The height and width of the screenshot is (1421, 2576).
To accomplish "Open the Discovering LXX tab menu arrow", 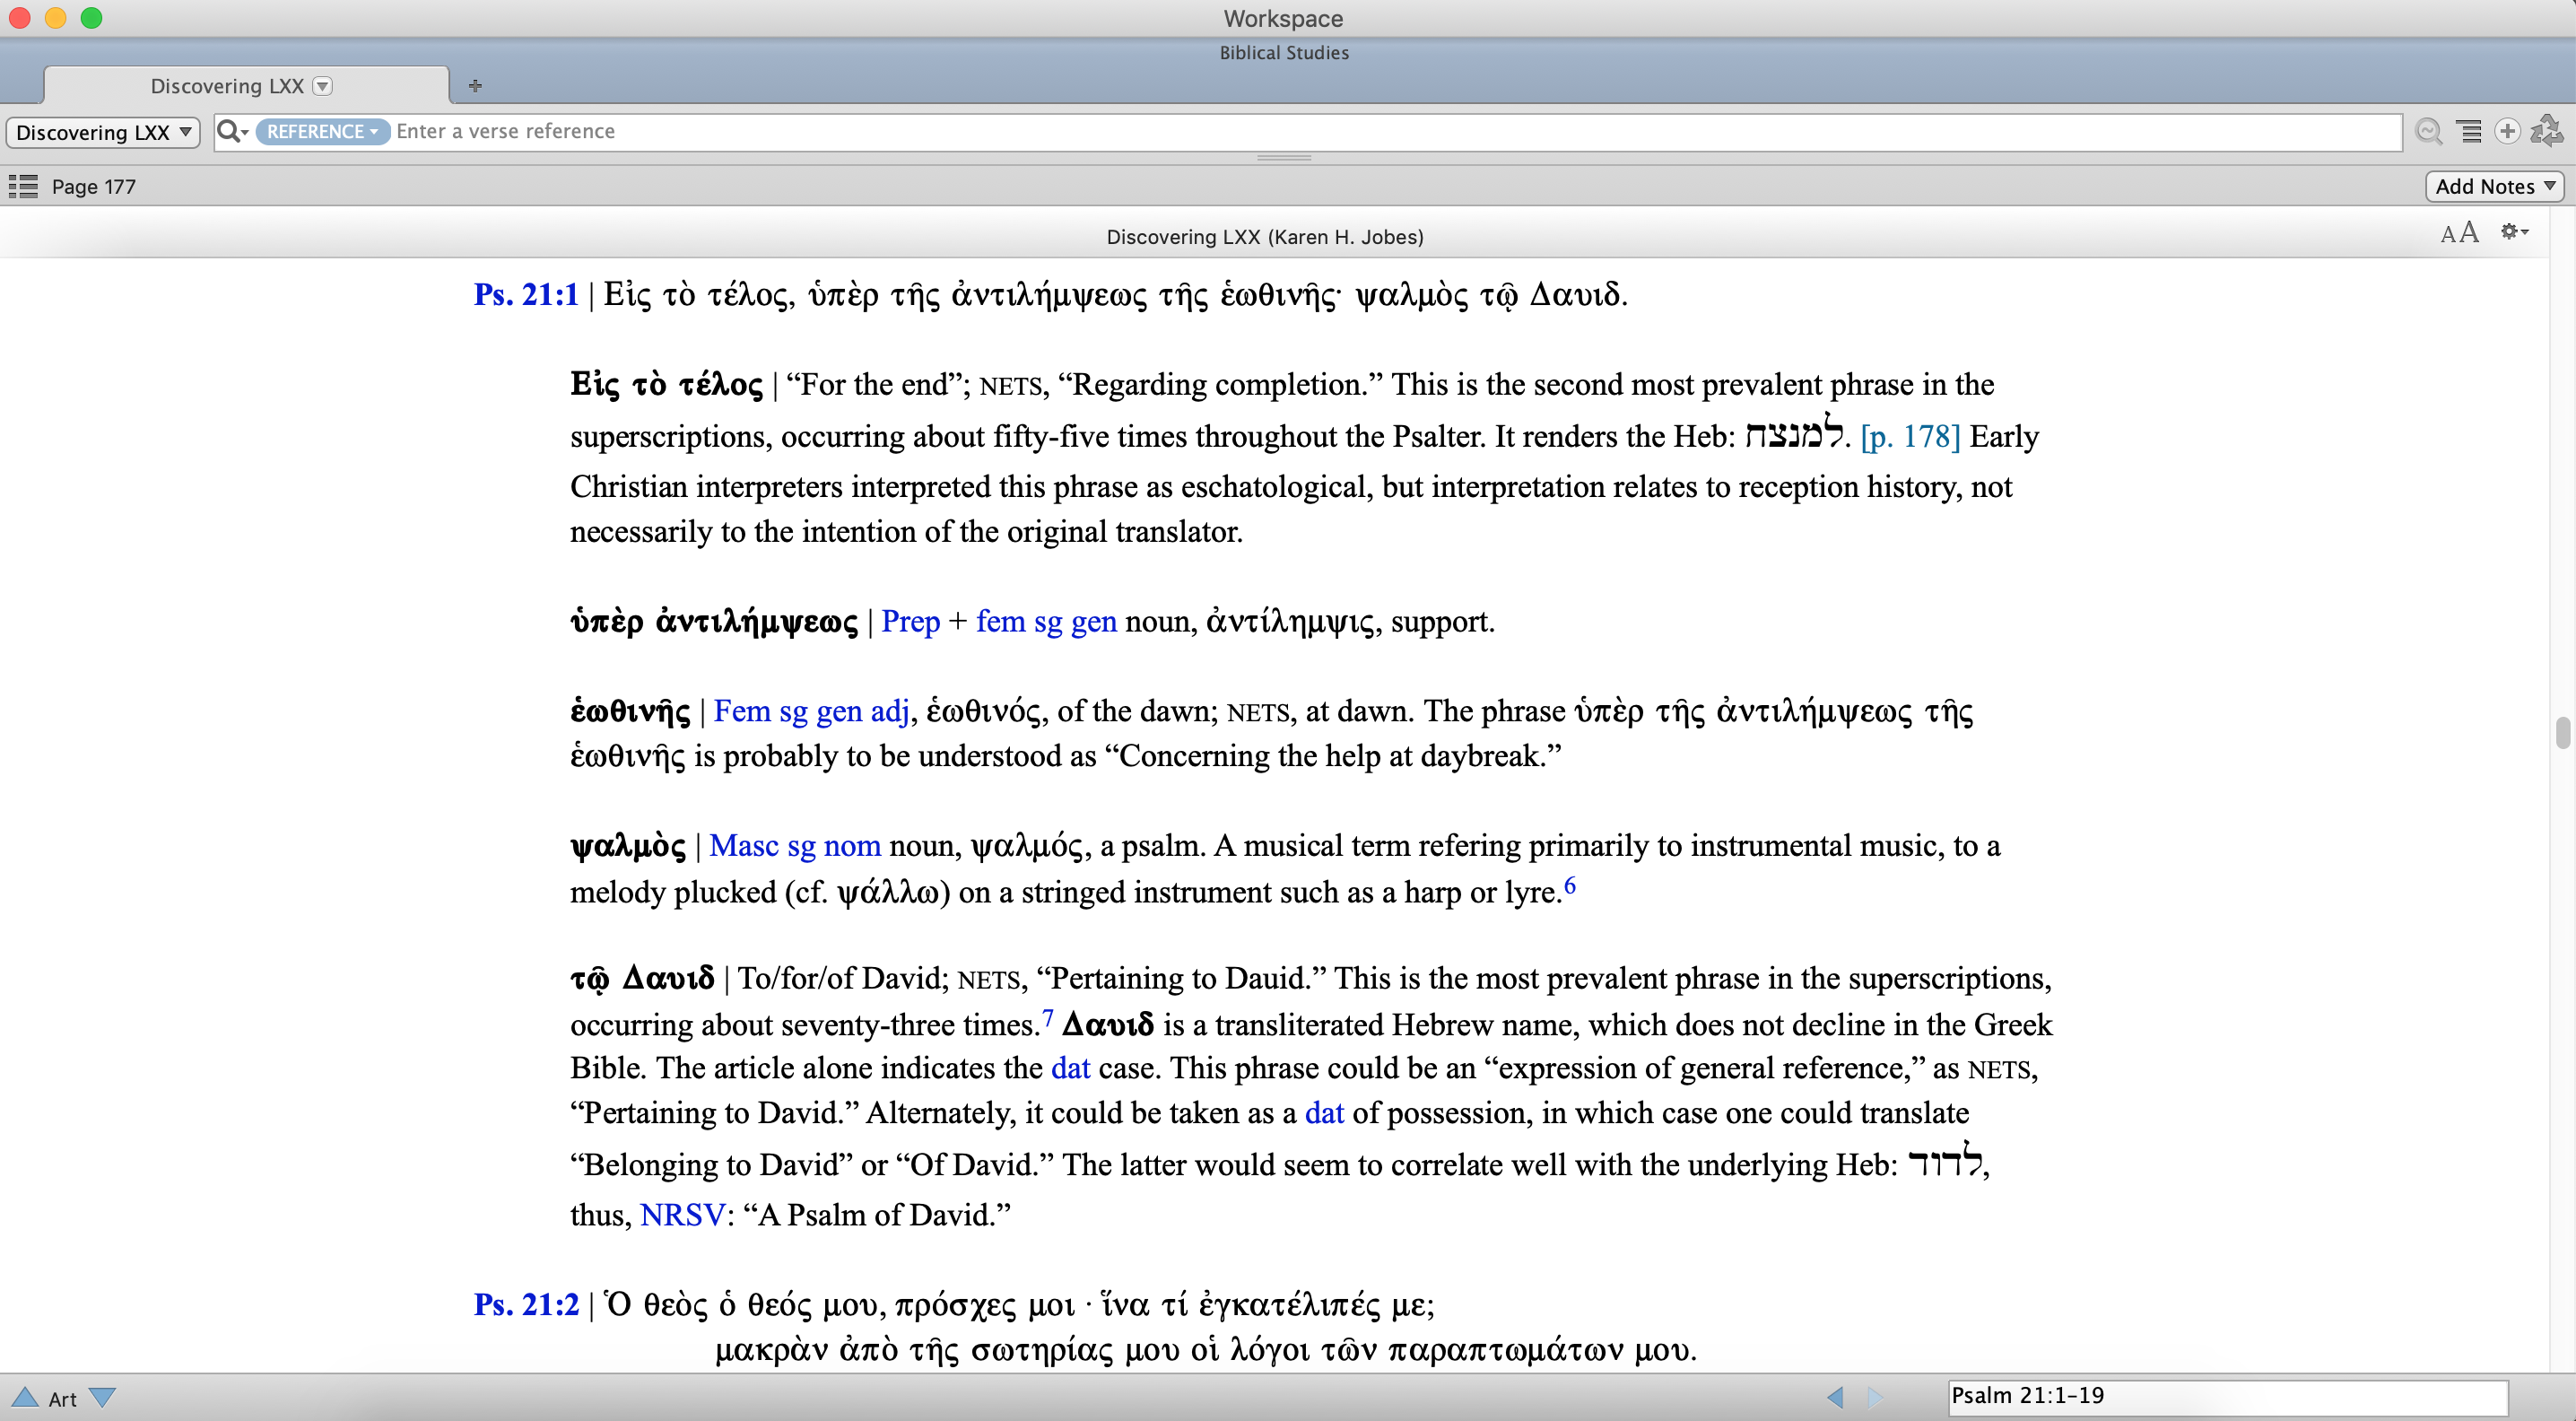I will (322, 86).
